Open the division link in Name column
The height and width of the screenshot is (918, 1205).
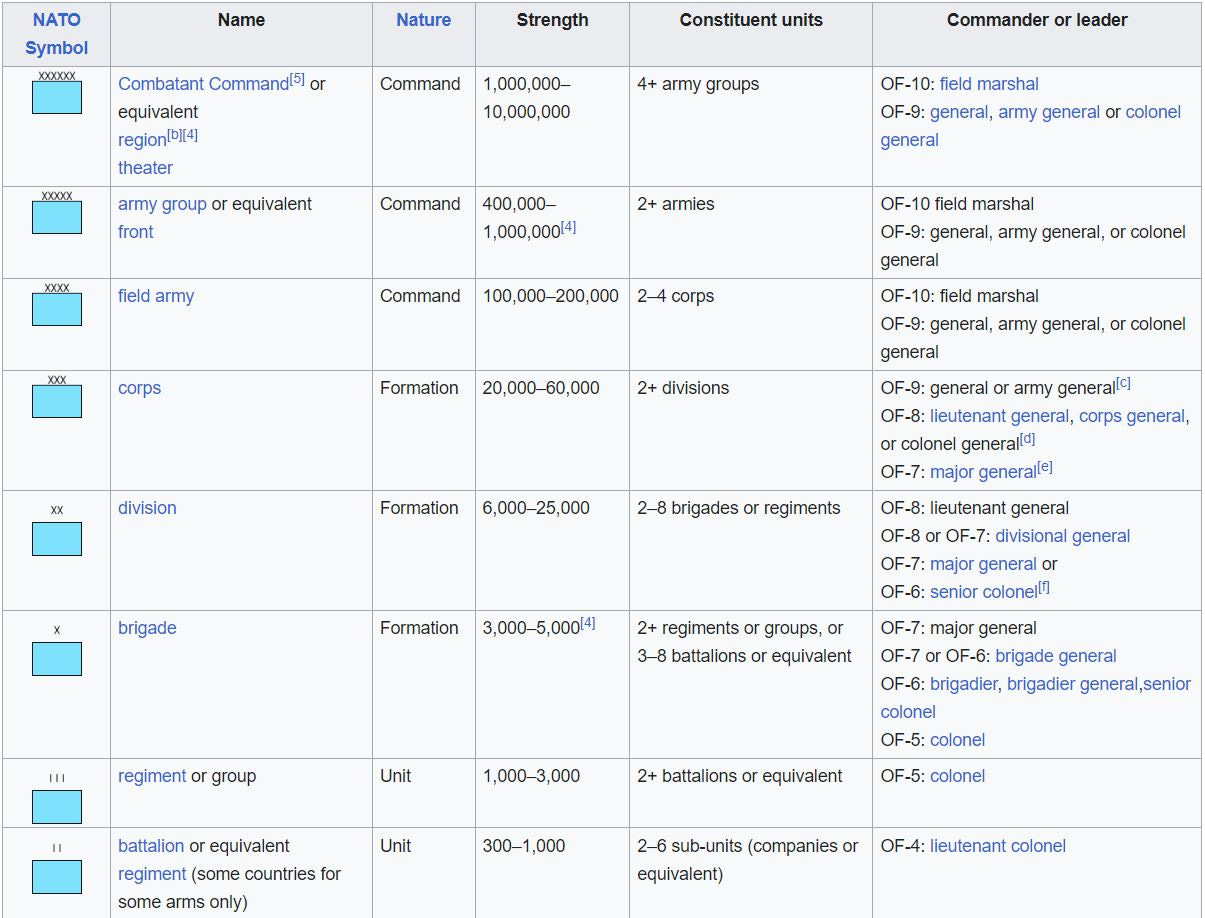click(x=147, y=508)
